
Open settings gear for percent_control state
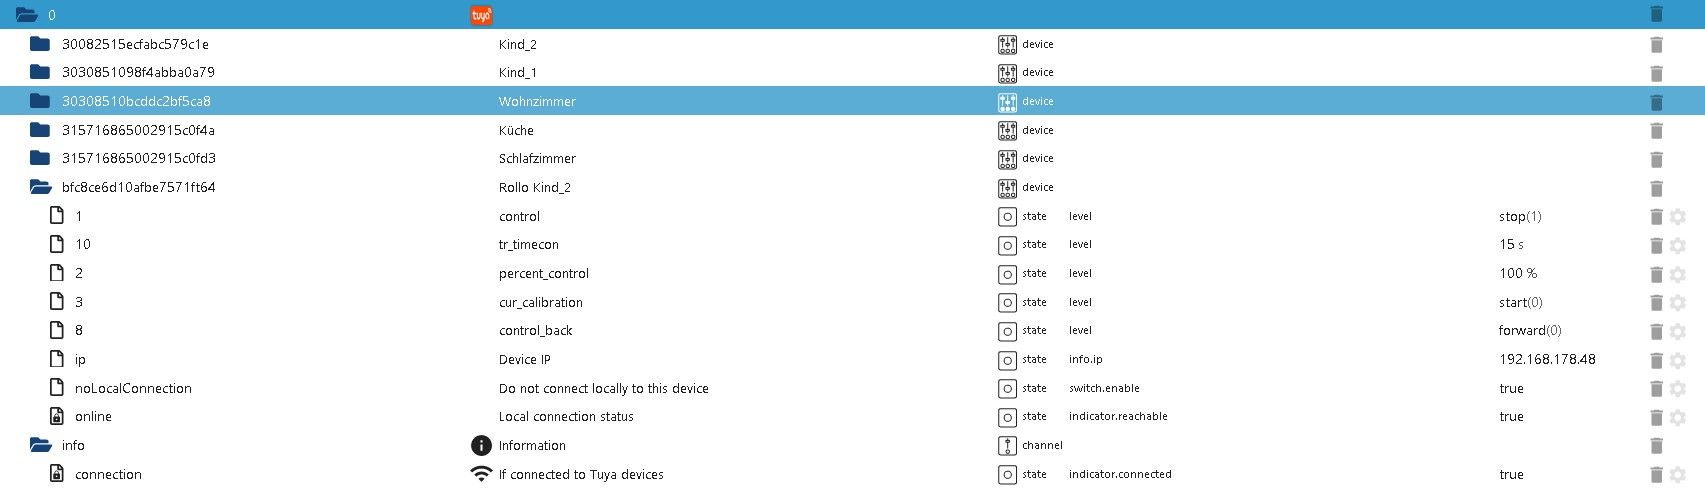(x=1678, y=274)
